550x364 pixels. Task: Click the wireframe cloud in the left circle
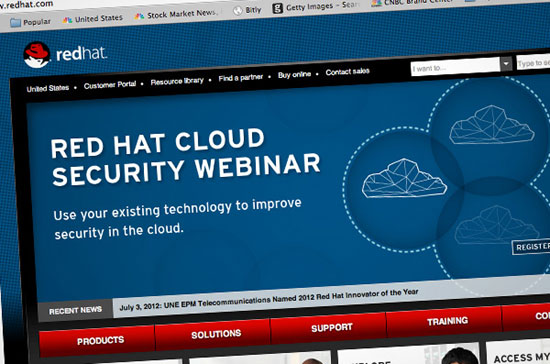404,178
